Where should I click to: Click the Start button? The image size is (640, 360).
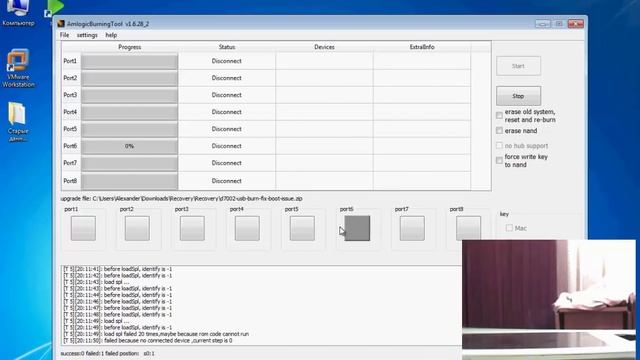click(x=518, y=66)
